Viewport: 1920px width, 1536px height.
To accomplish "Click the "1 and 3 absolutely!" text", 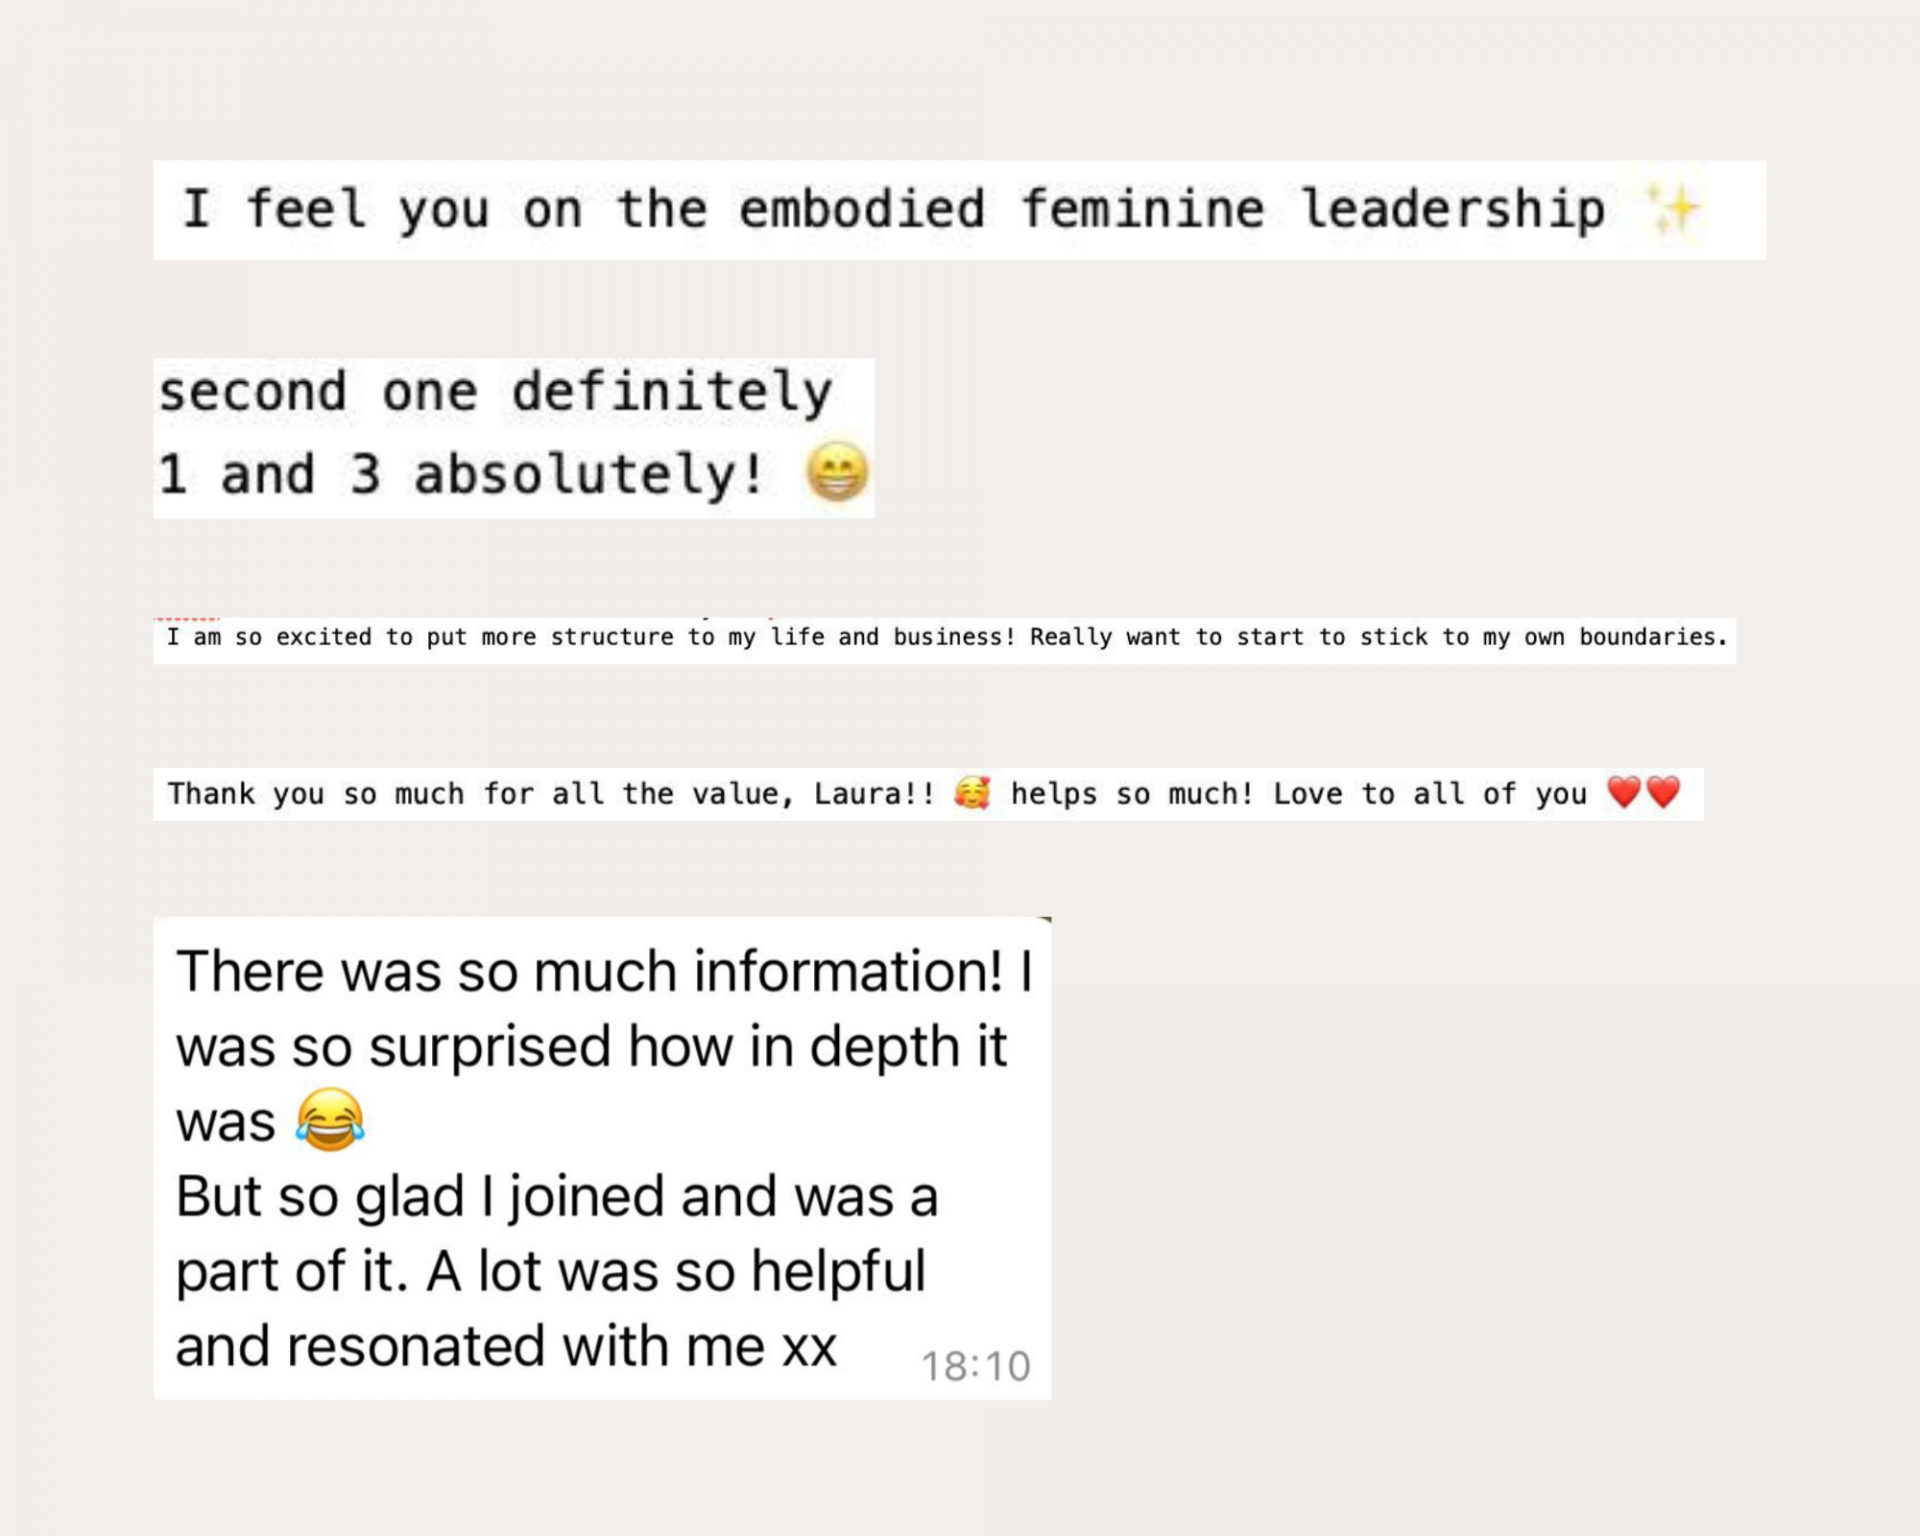I will [461, 474].
